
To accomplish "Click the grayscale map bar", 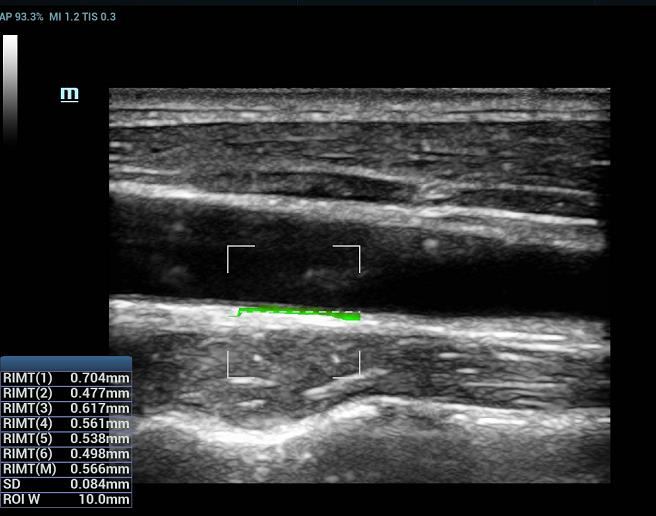I will [x=10, y=90].
